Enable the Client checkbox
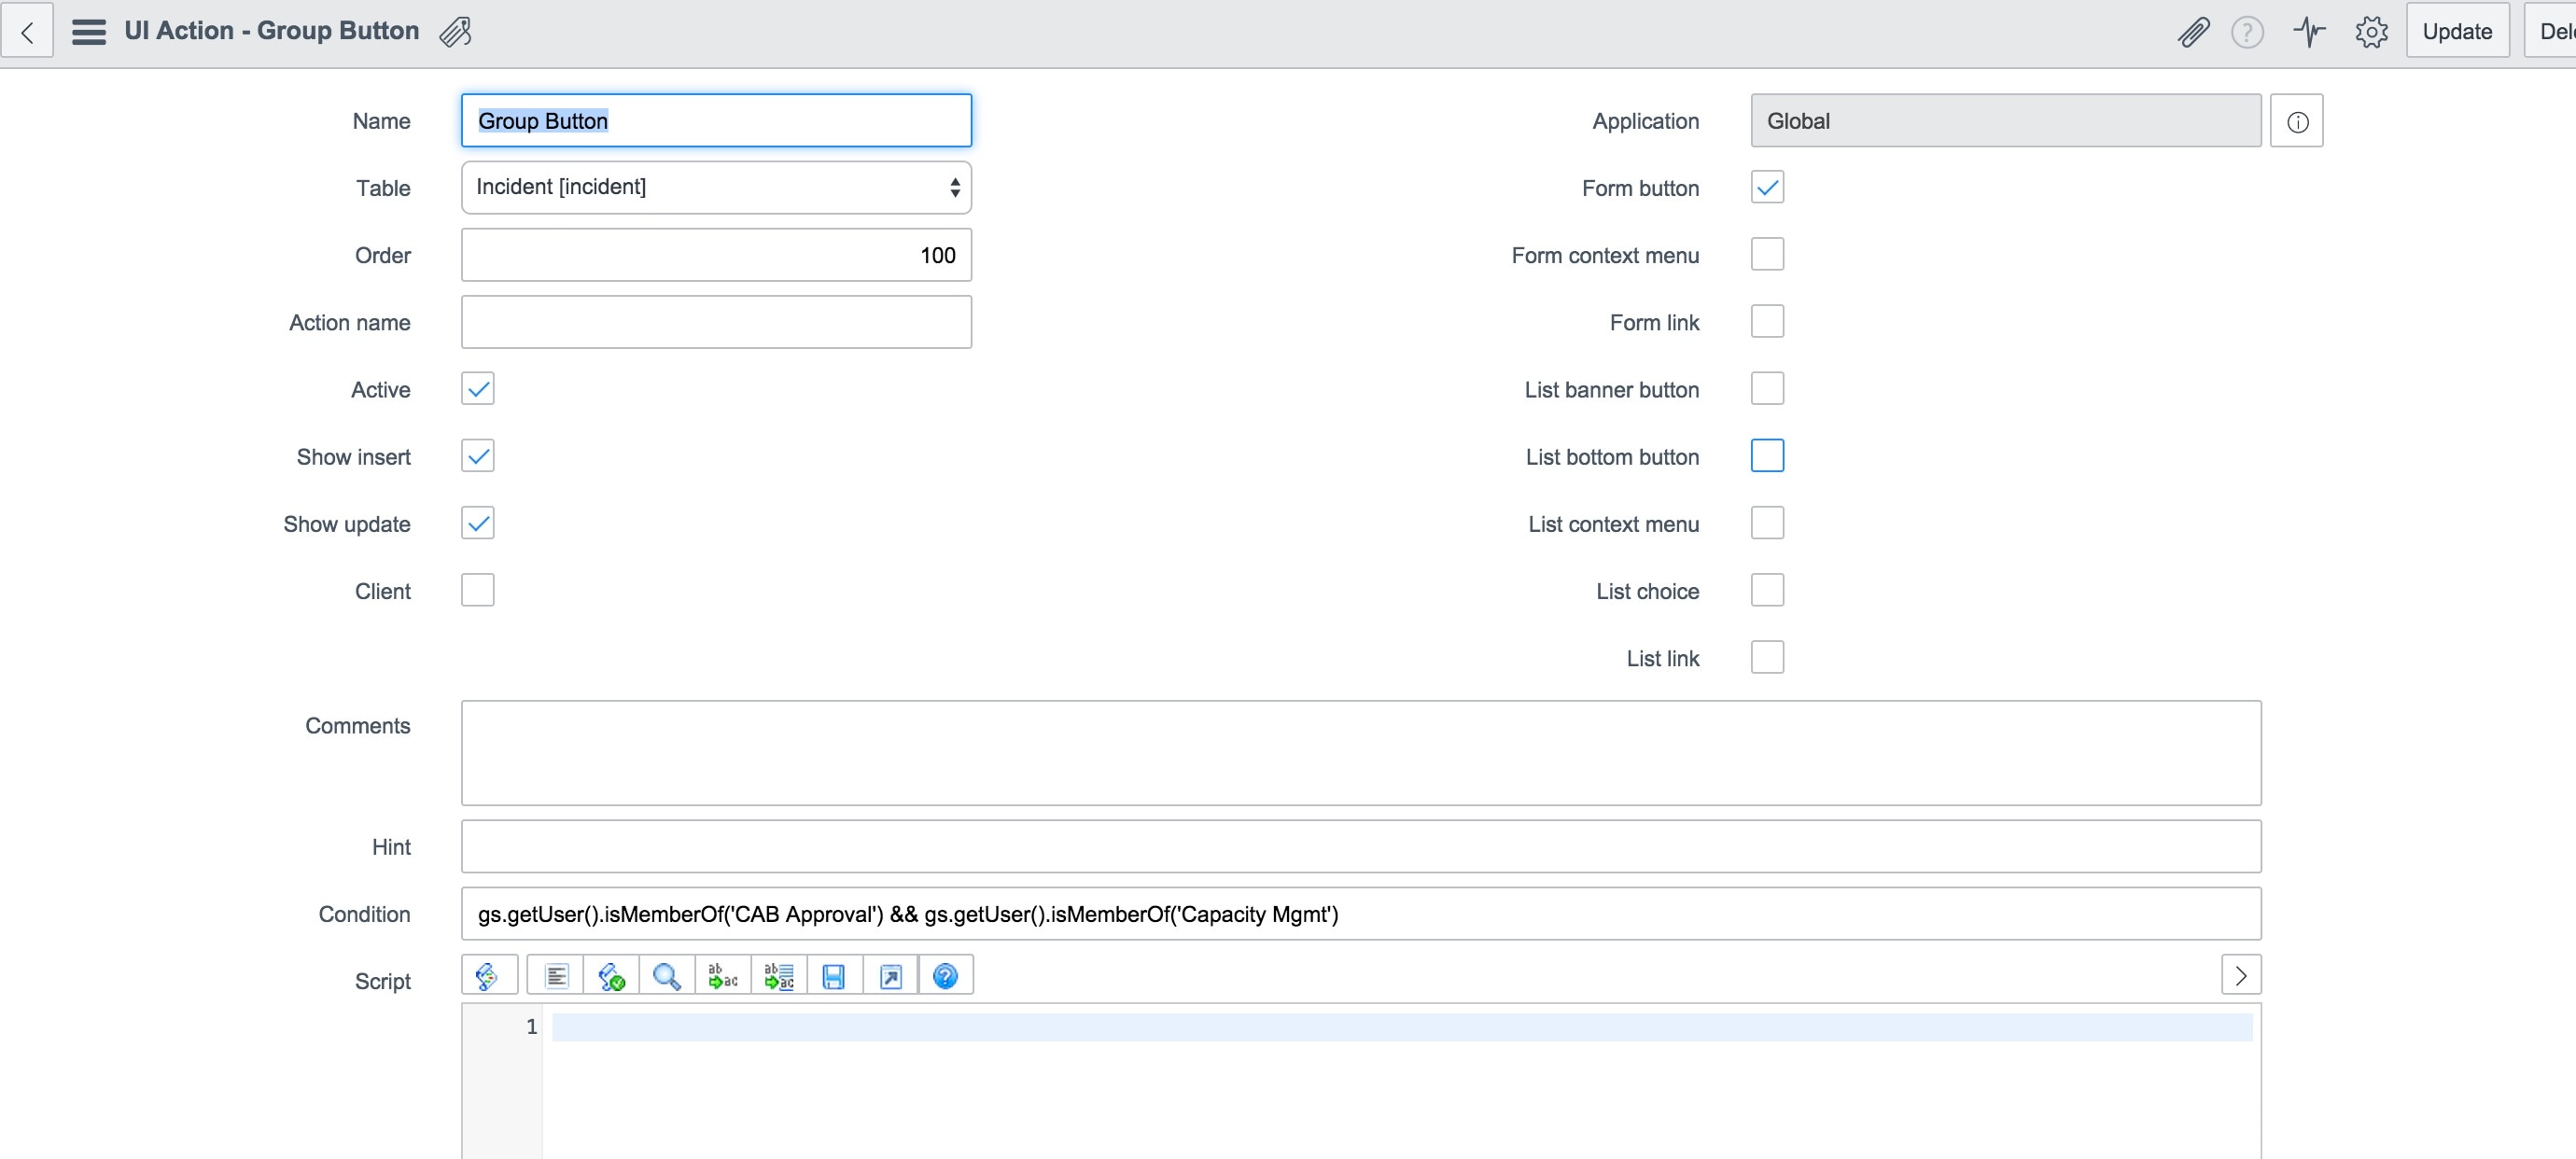 [478, 590]
